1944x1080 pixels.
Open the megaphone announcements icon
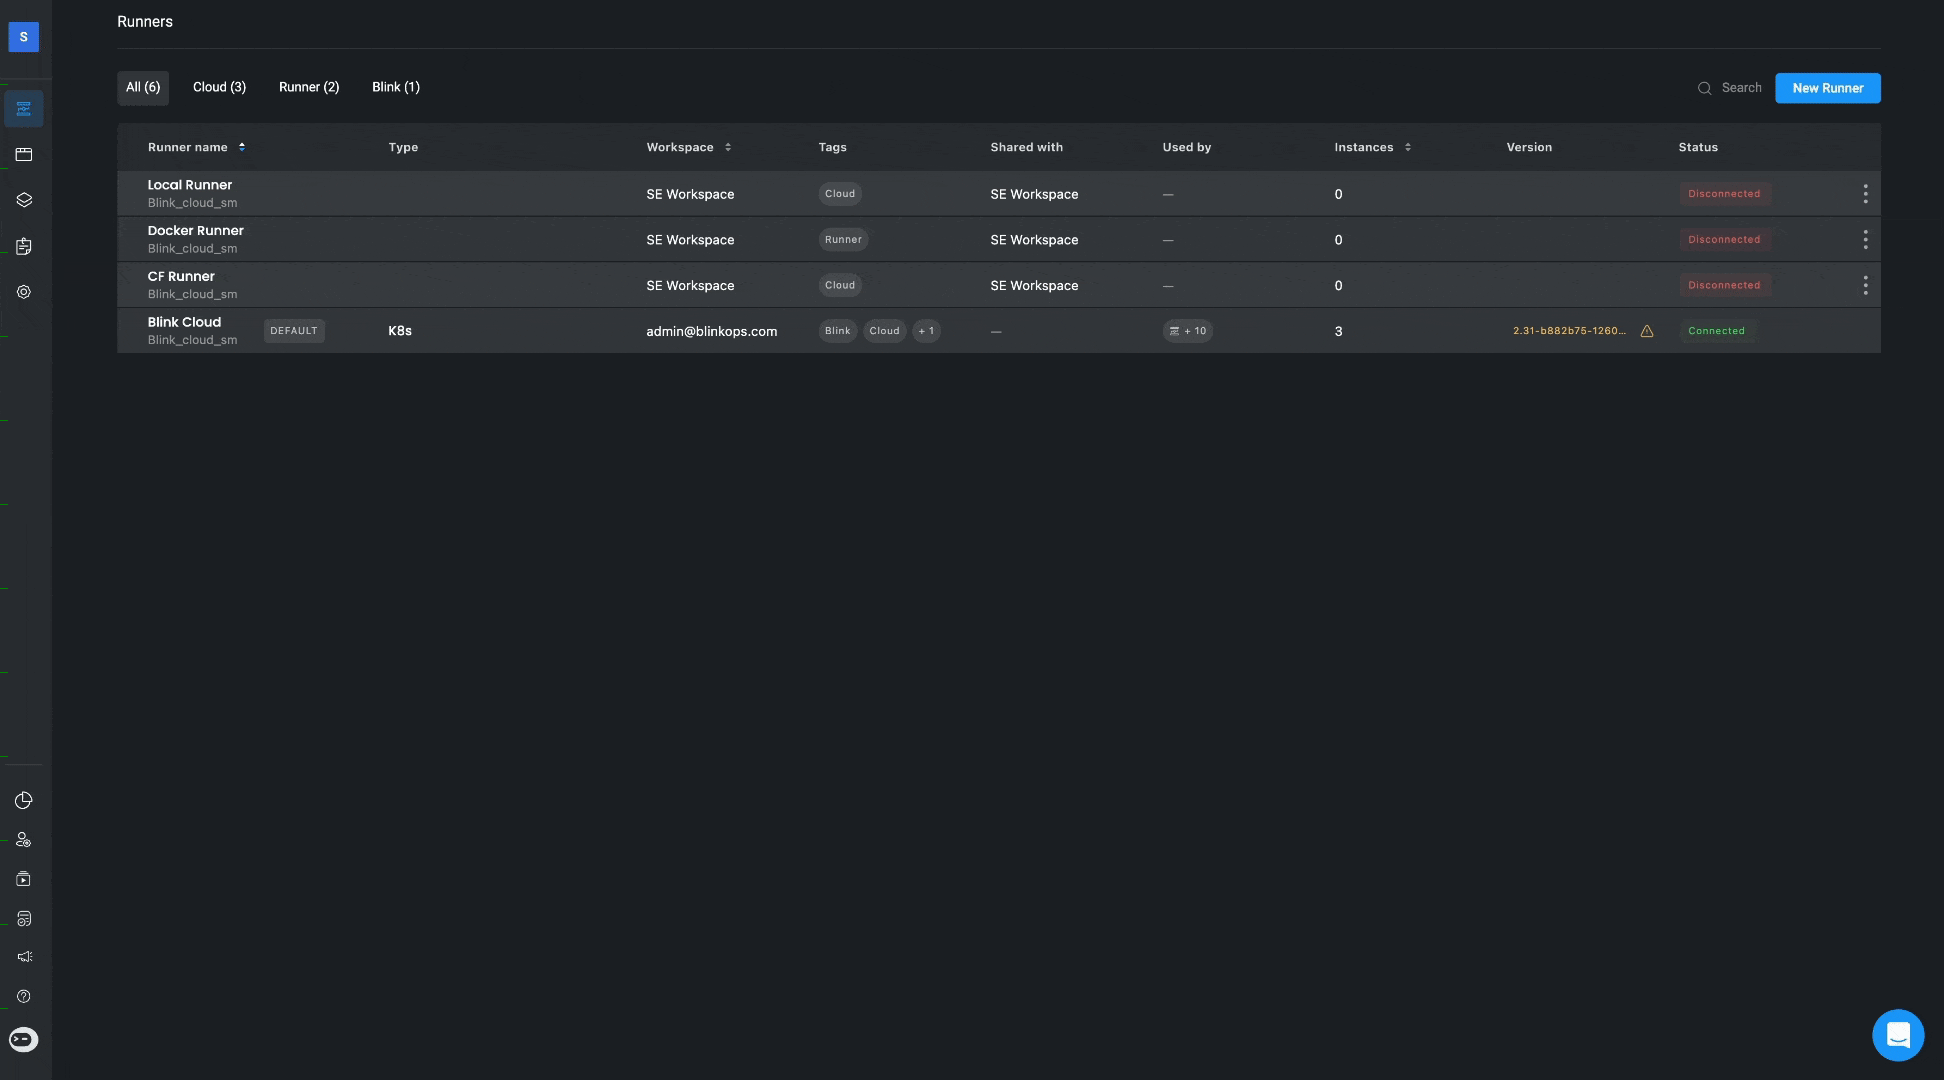pyautogui.click(x=24, y=957)
